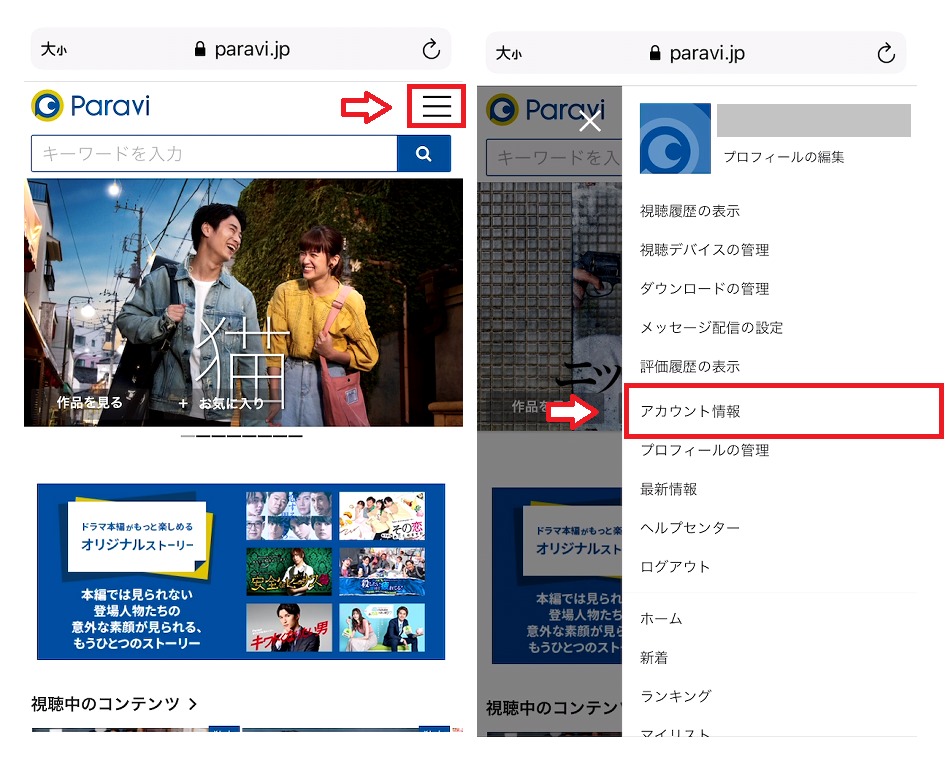Close the side menu with the X icon
Screen dimensions: 946x765
point(590,120)
